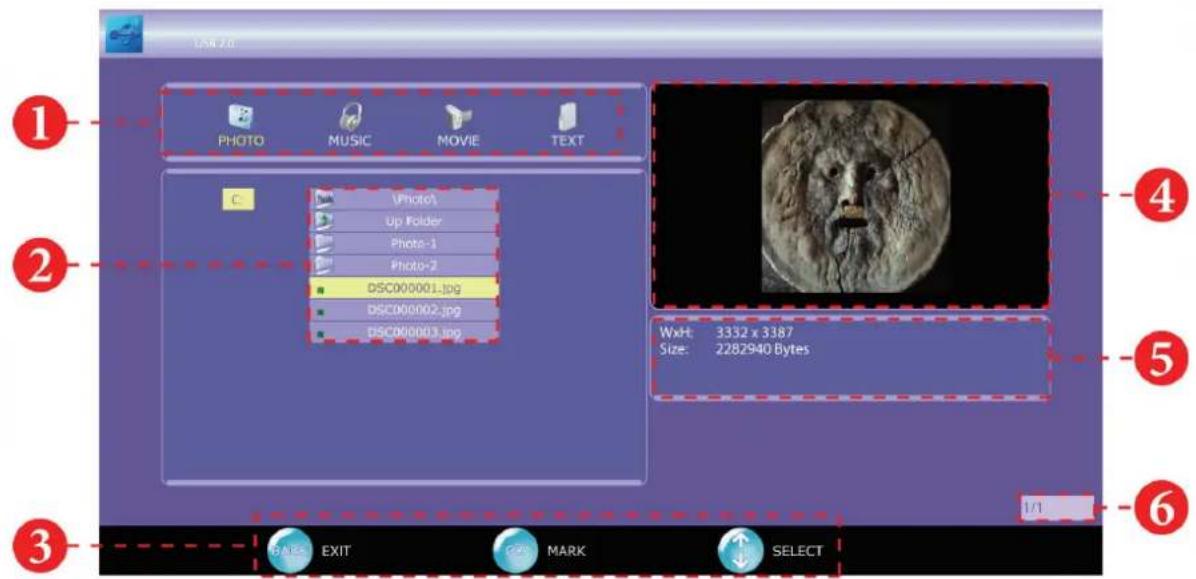The height and width of the screenshot is (579, 1196).
Task: Click the 1/1 page indicator
Action: point(1056,507)
